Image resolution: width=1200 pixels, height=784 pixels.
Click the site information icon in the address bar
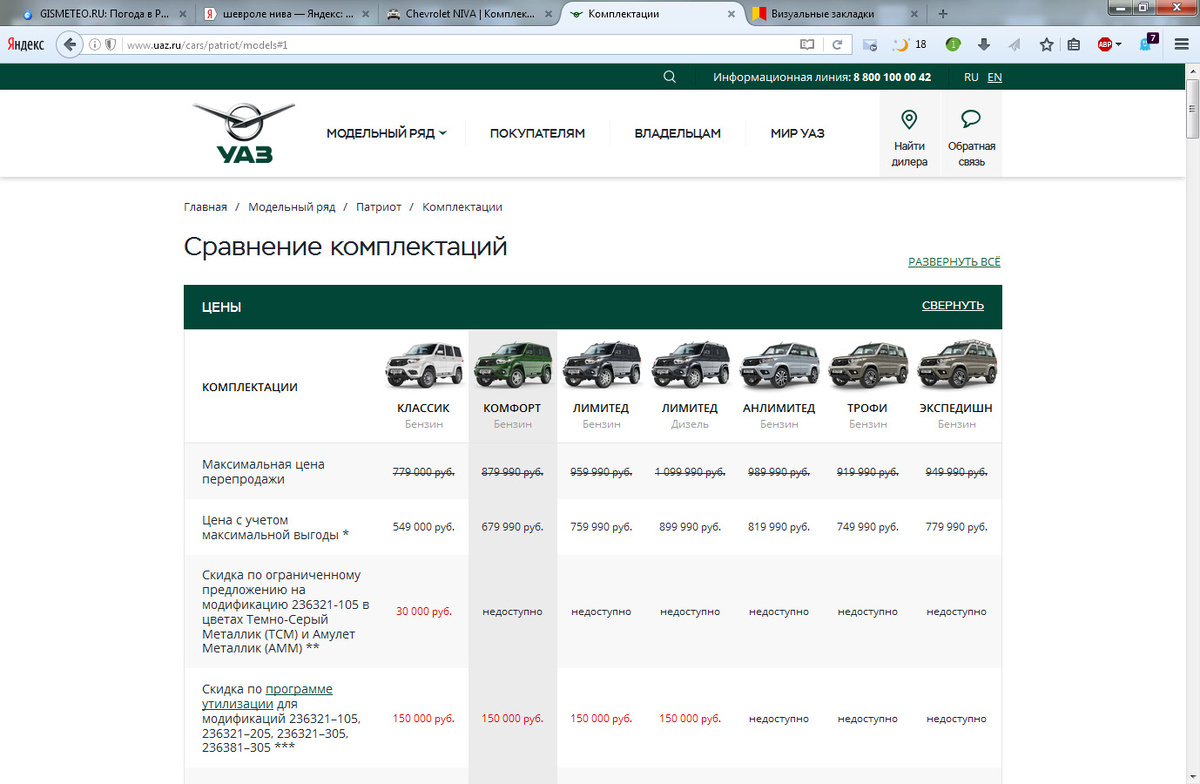click(95, 45)
